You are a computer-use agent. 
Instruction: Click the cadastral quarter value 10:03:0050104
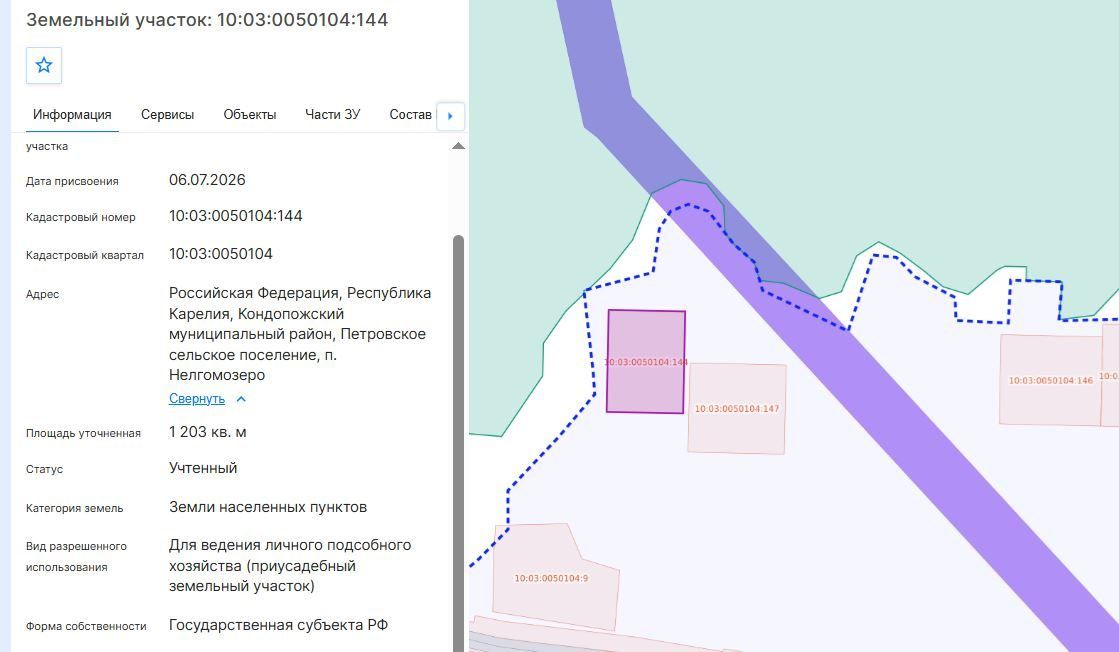[x=221, y=254]
